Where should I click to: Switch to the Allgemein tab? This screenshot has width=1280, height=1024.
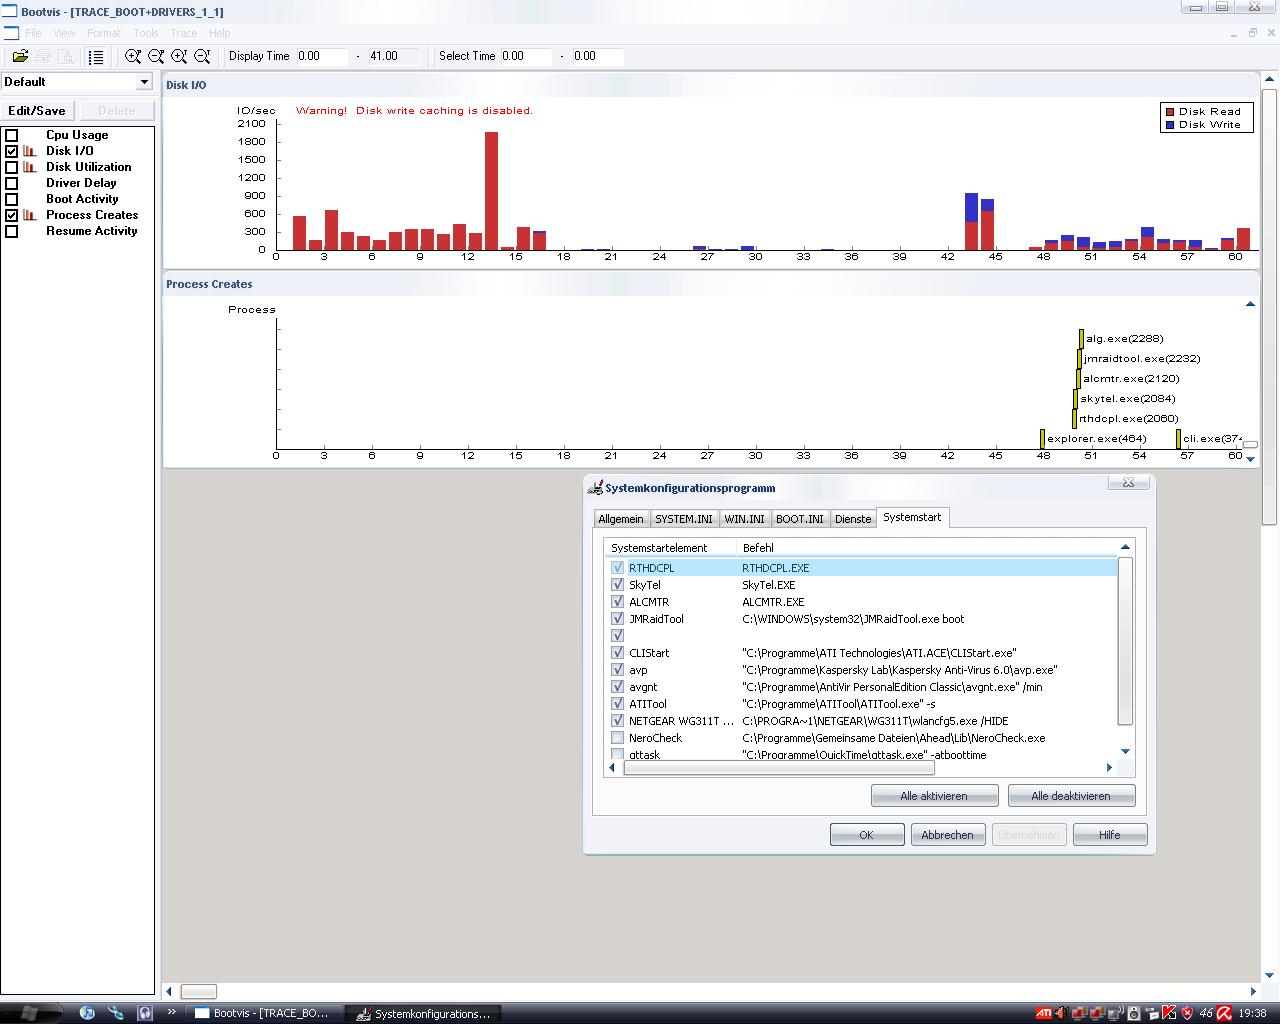[x=621, y=519]
